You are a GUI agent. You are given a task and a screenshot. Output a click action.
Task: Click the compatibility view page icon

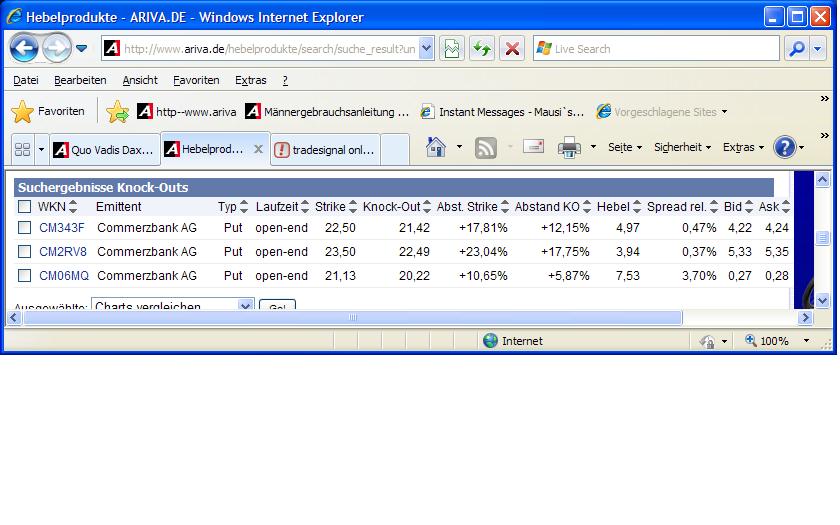point(452,49)
